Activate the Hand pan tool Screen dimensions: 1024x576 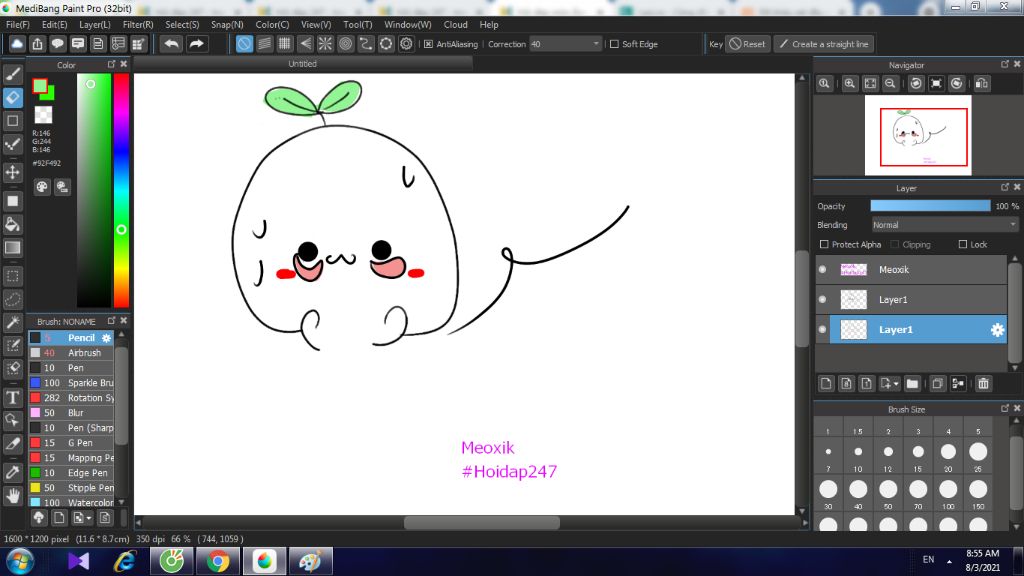[x=13, y=495]
